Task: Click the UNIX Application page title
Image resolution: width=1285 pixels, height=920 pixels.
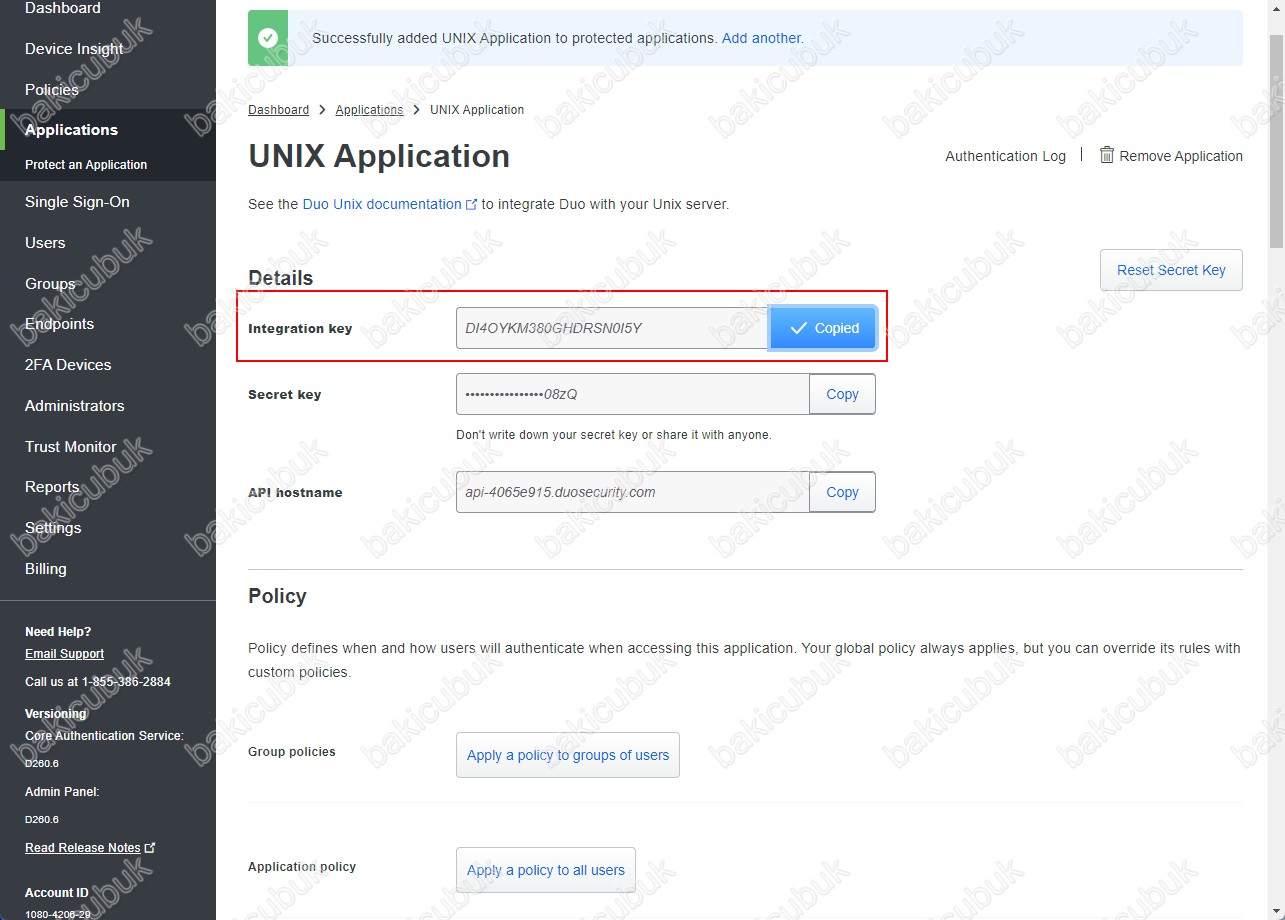Action: tap(379, 156)
